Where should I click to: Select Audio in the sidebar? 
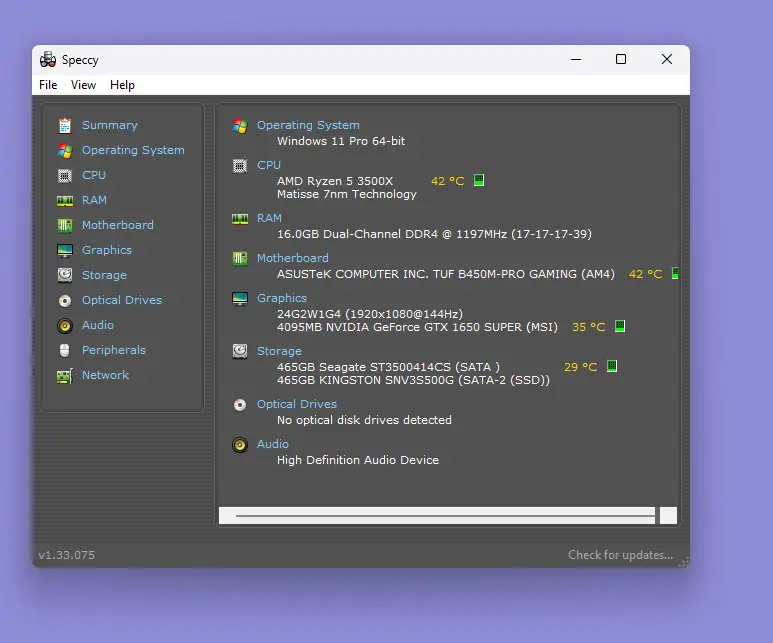click(x=98, y=325)
